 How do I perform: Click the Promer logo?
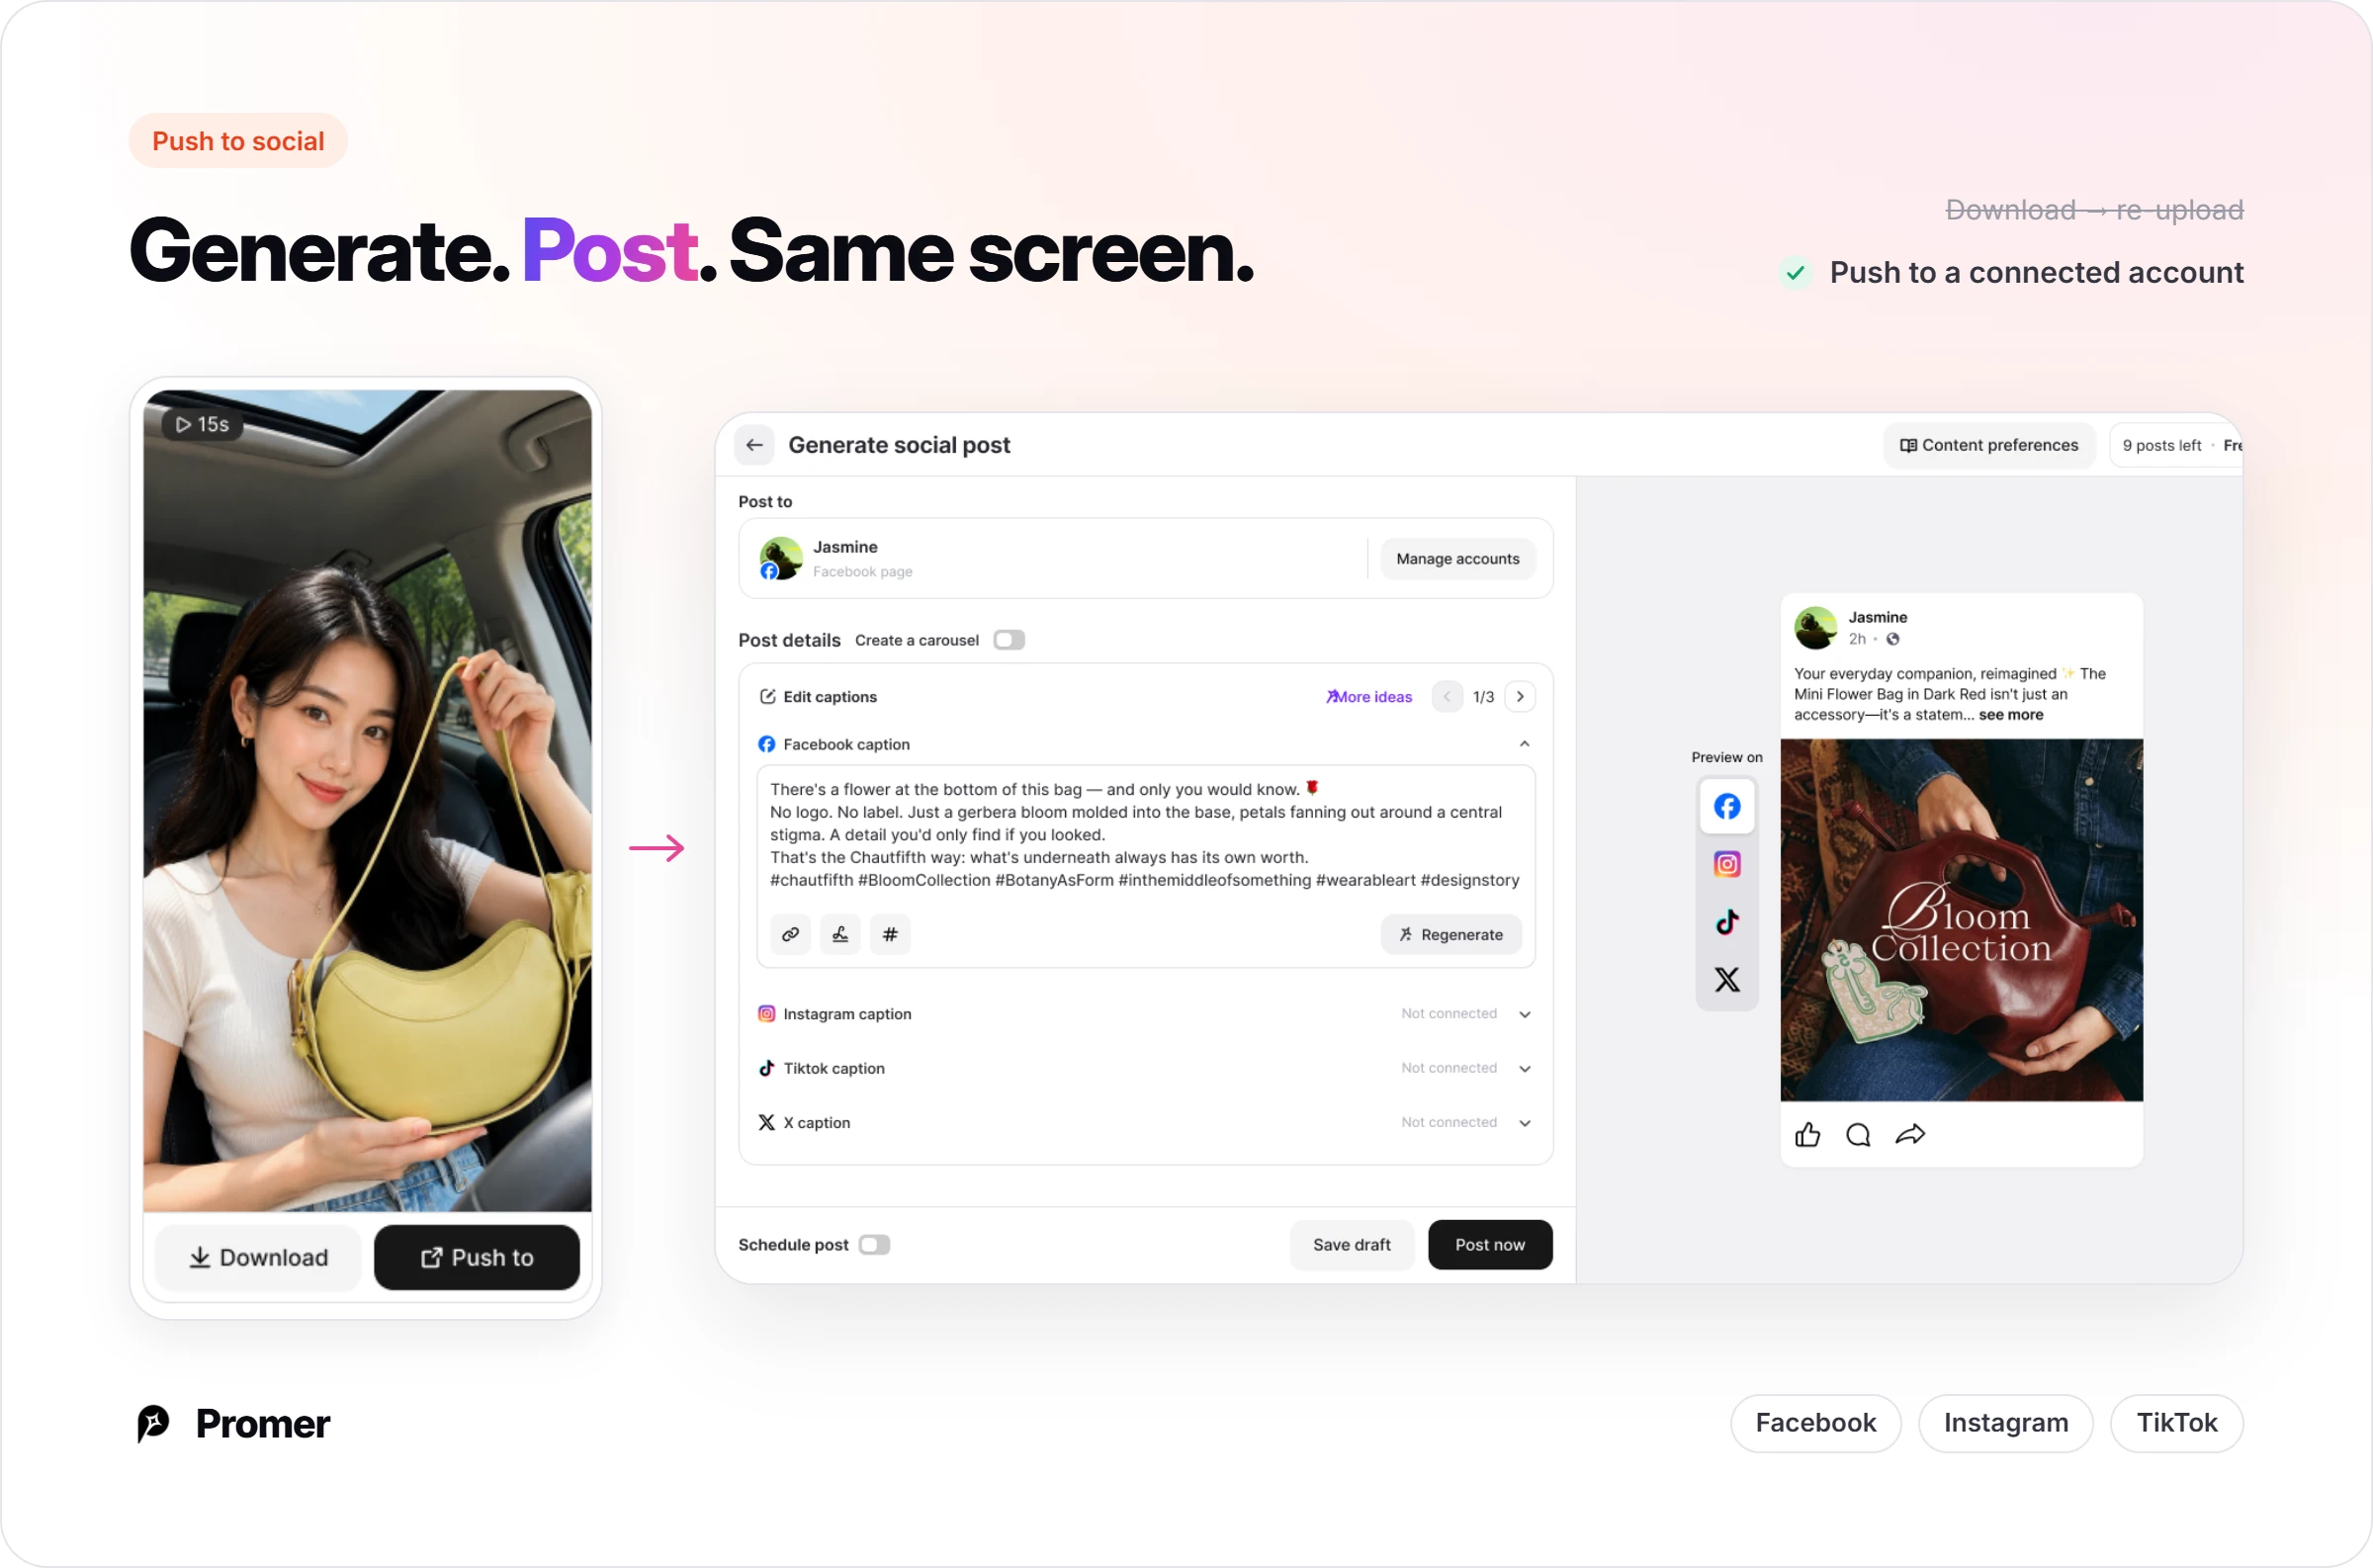(232, 1423)
